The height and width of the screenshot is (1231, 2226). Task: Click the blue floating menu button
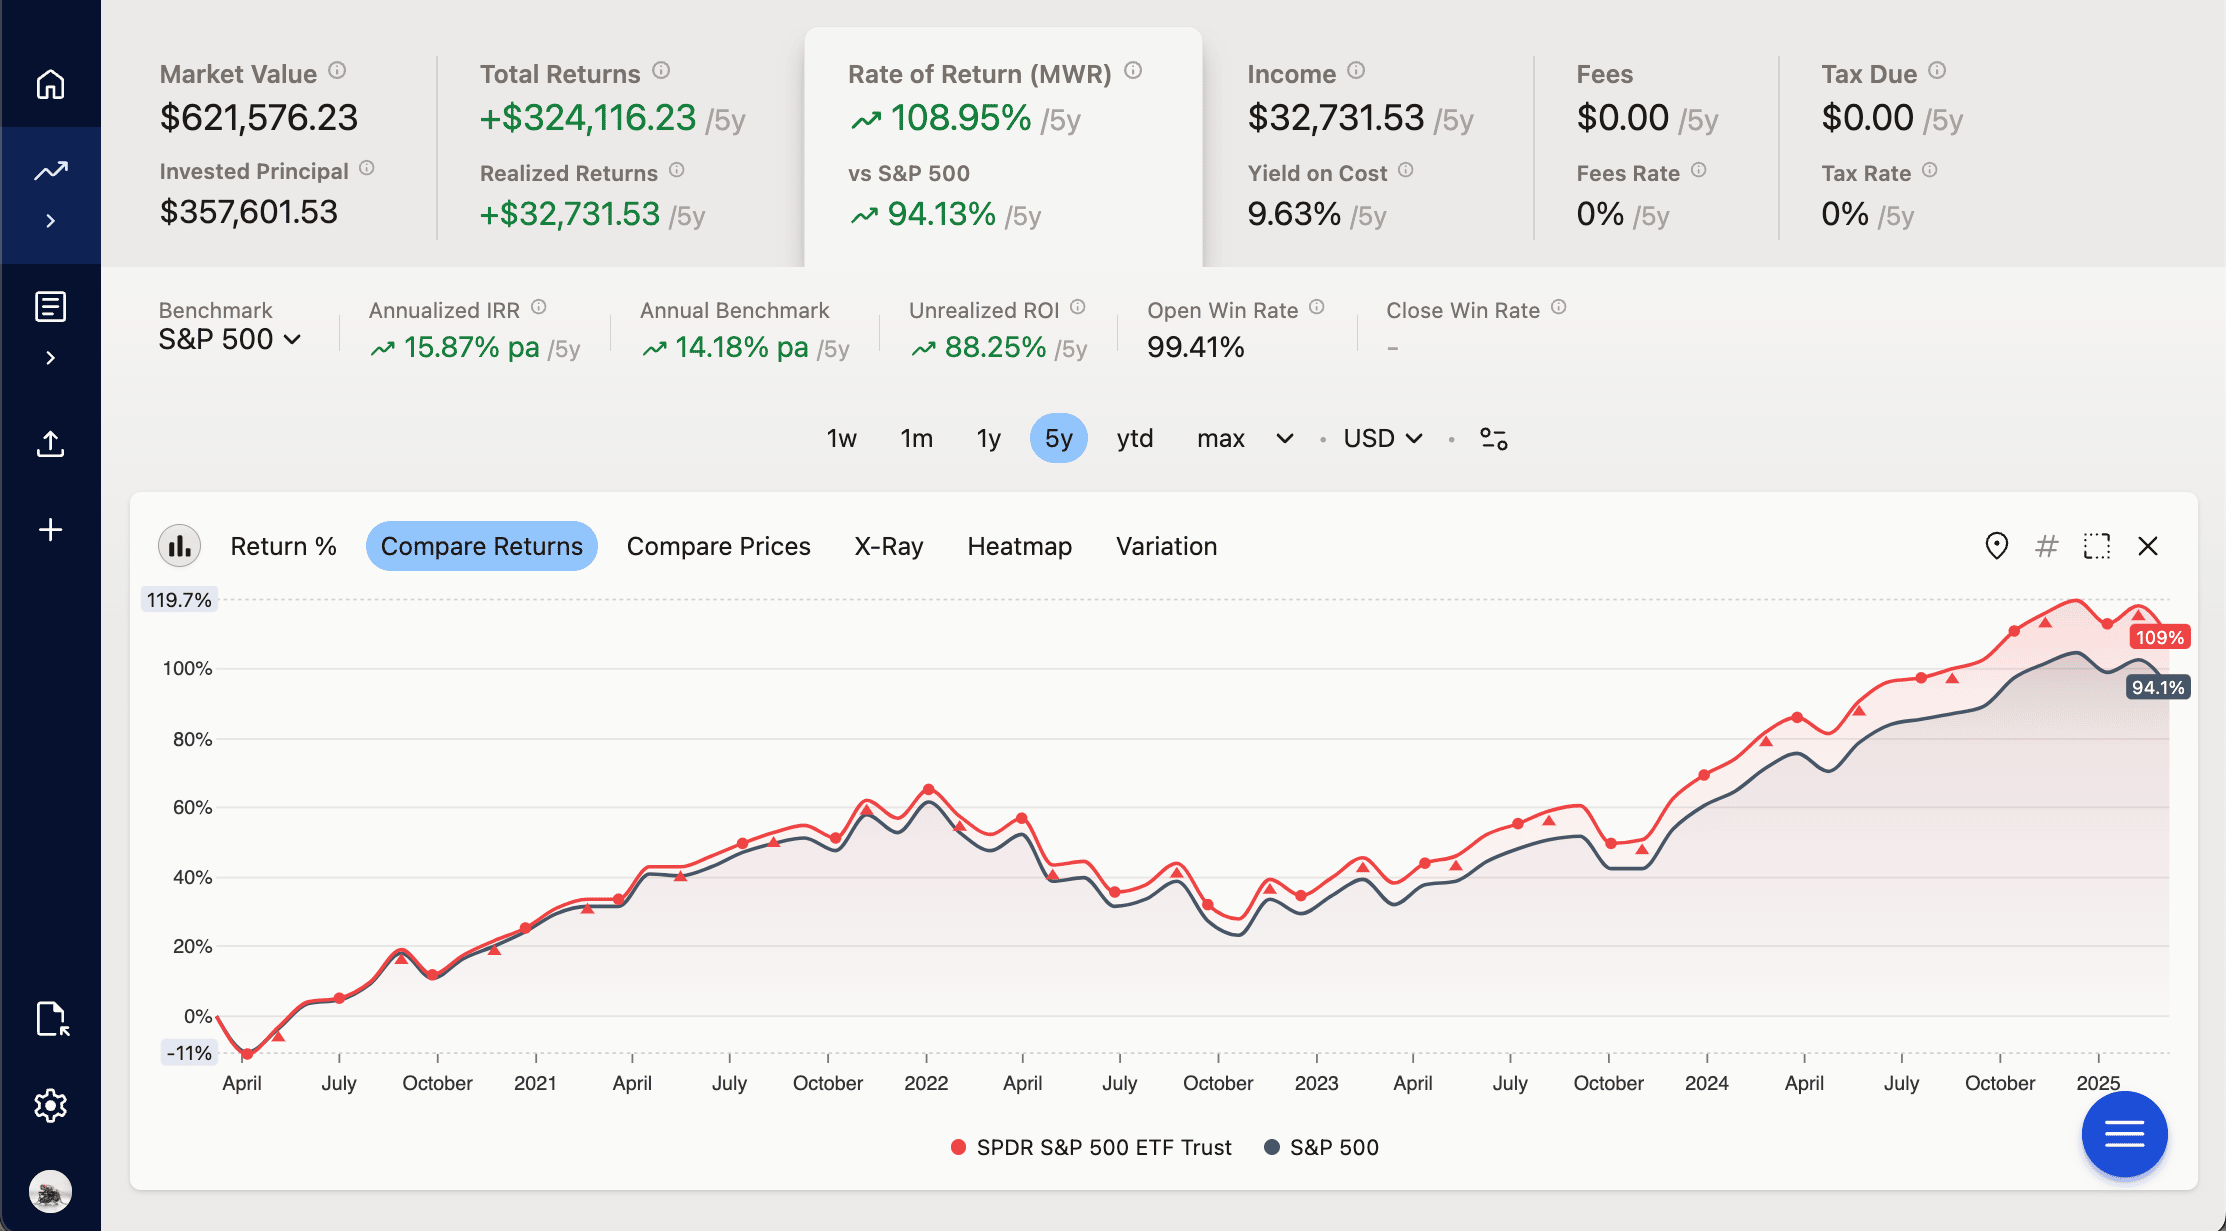(2124, 1134)
